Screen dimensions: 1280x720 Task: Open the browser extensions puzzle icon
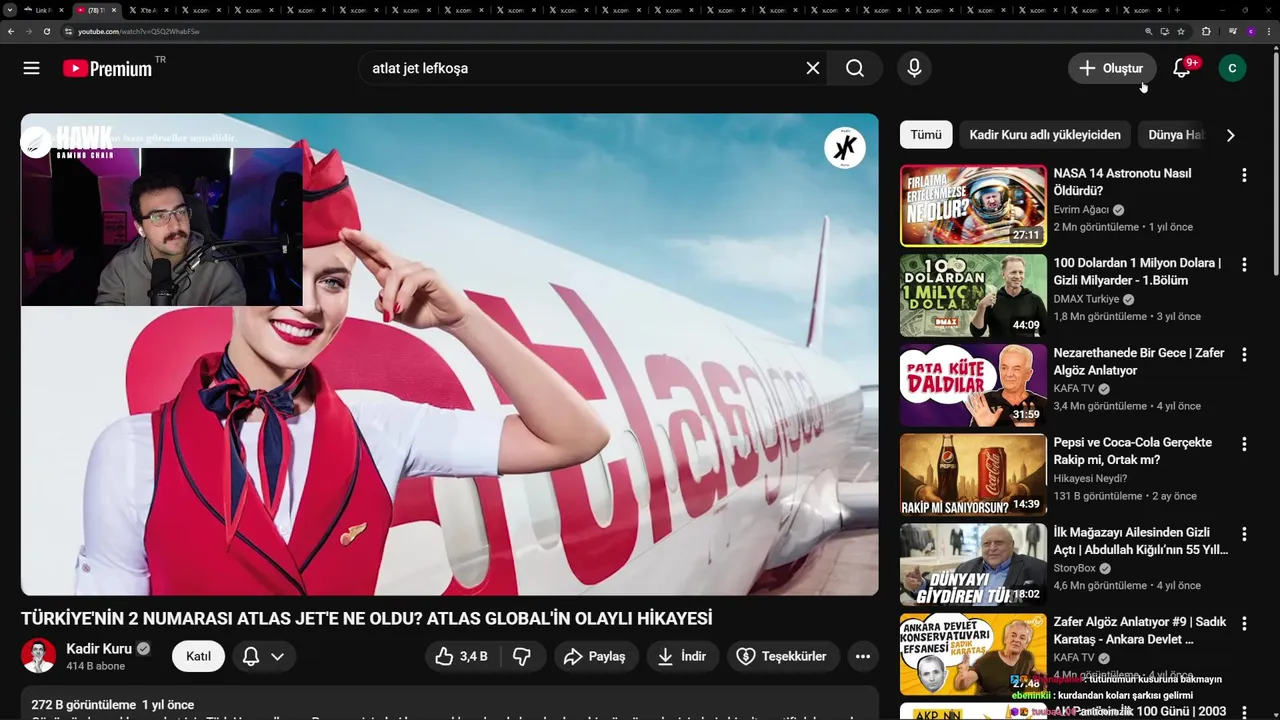tap(1206, 31)
